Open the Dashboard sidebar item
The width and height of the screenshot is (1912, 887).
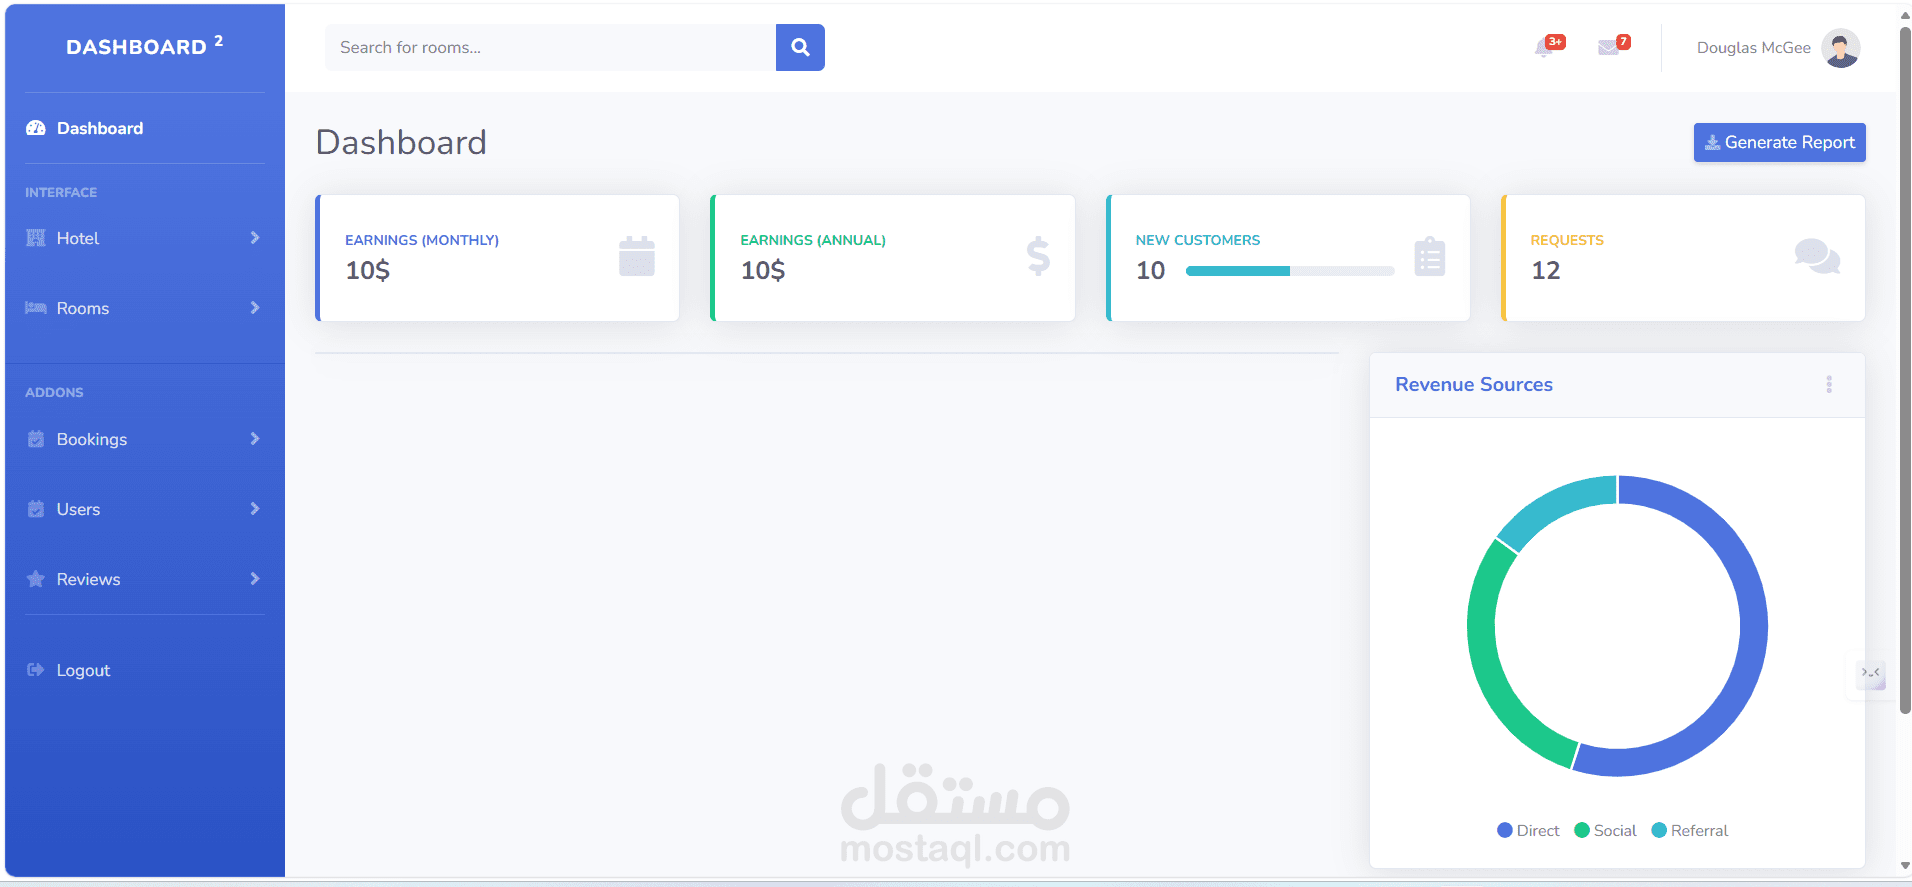[x=145, y=128]
